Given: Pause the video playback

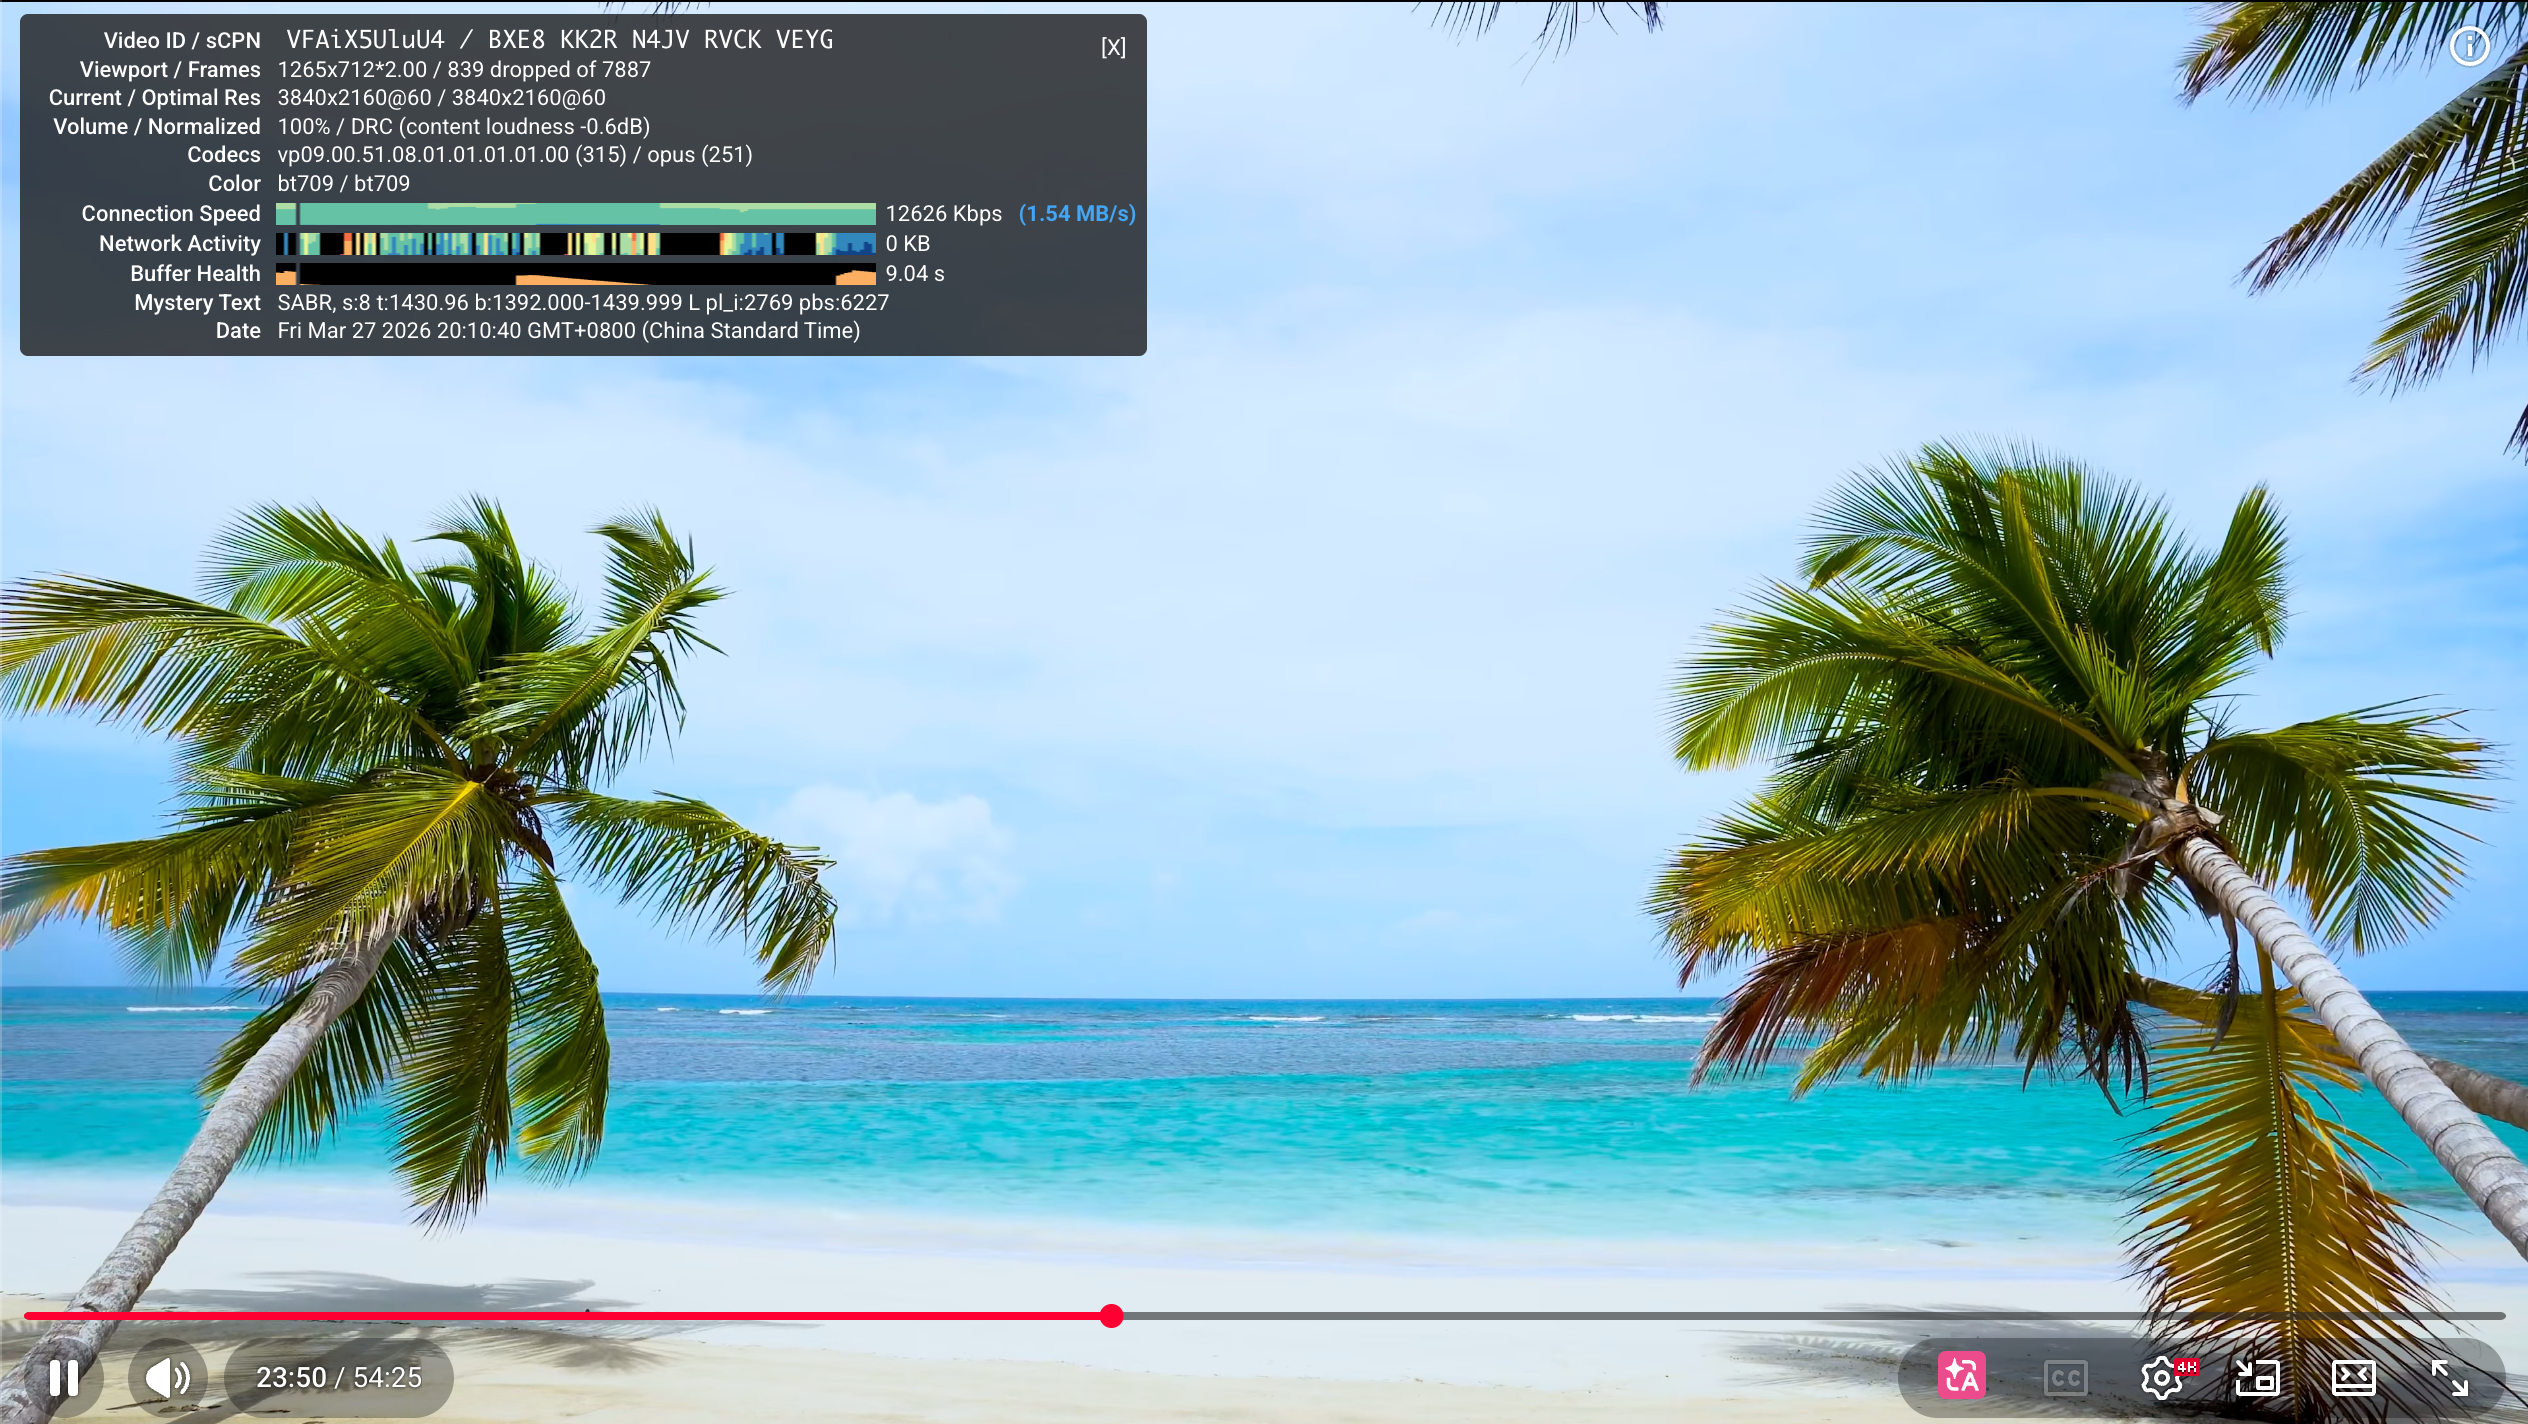Looking at the screenshot, I should coord(64,1377).
